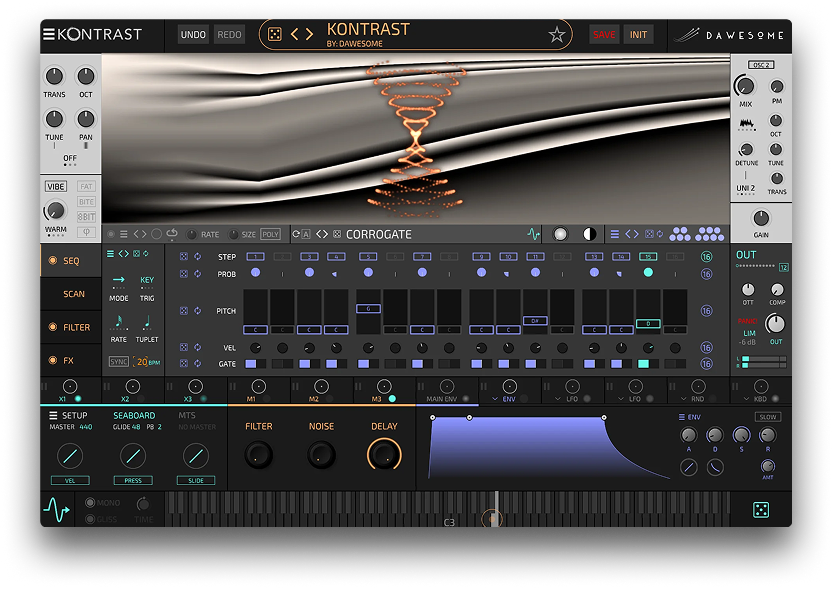
Task: Click the red SAVE button
Action: (604, 35)
